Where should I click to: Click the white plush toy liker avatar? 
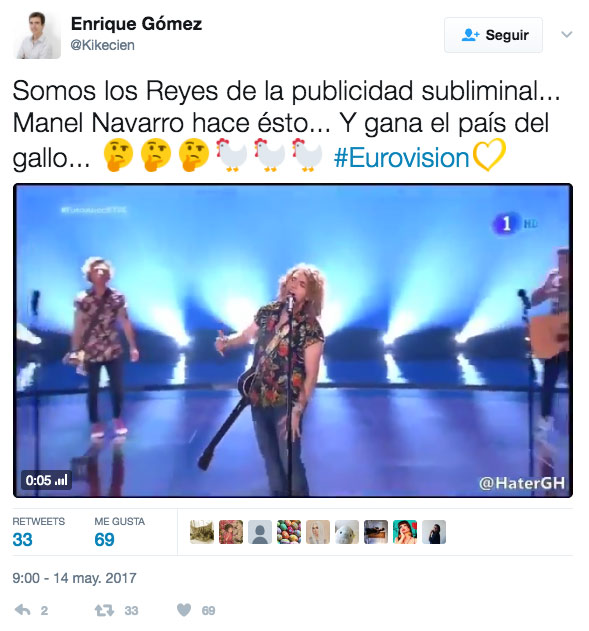pyautogui.click(x=347, y=532)
